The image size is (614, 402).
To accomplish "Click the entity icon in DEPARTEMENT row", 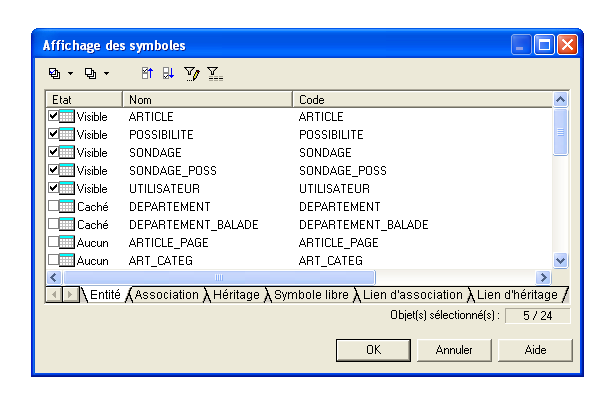I will pyautogui.click(x=67, y=206).
